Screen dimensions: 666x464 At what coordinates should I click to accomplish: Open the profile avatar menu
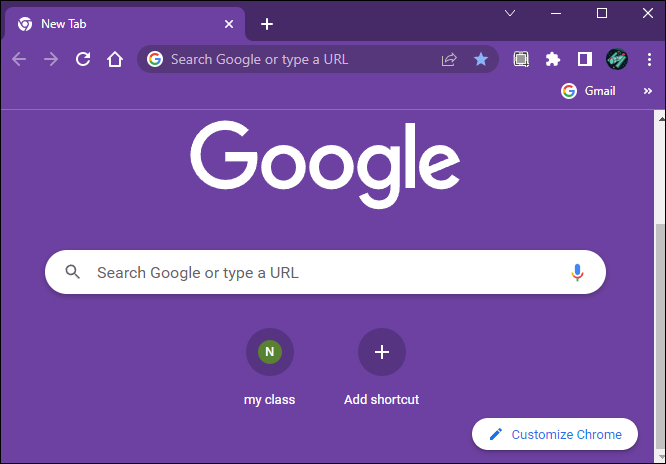[617, 59]
